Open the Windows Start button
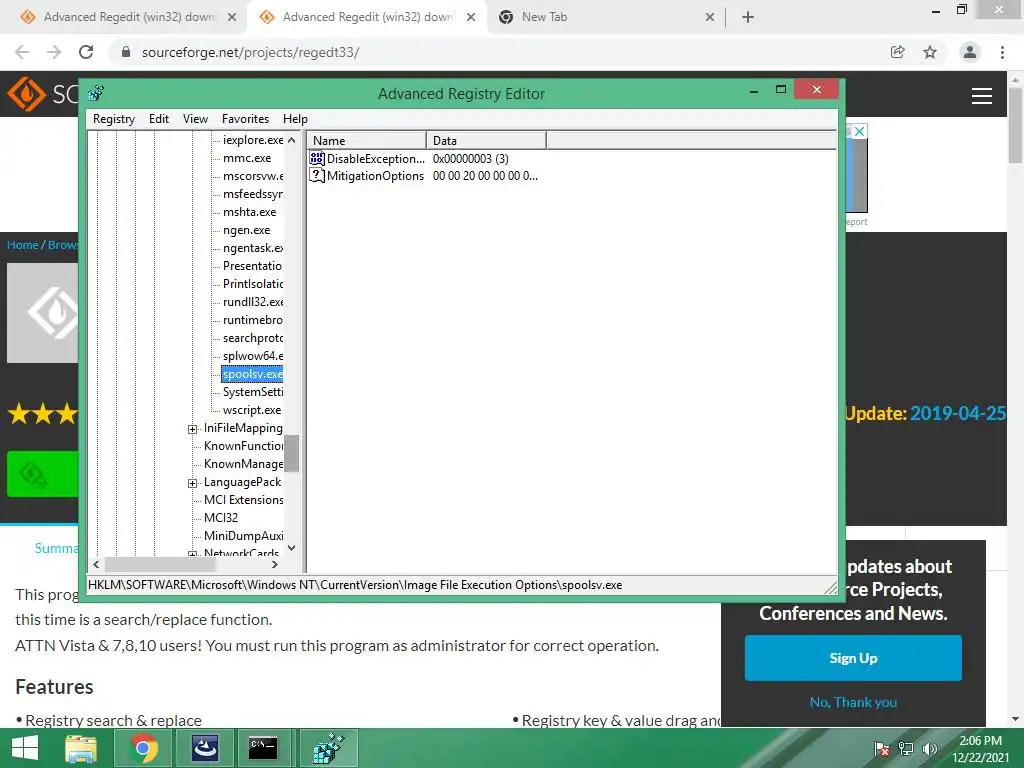The width and height of the screenshot is (1024, 768). pos(25,748)
